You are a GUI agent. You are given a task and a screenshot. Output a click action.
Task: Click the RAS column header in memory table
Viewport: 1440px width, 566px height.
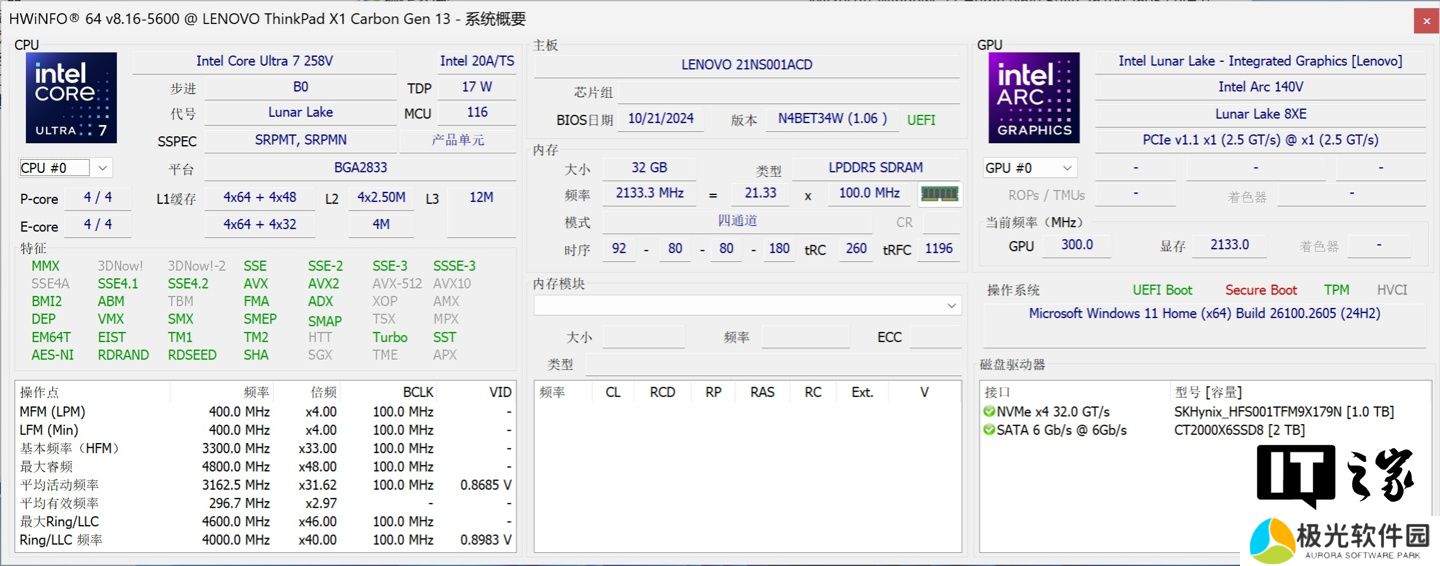click(763, 392)
